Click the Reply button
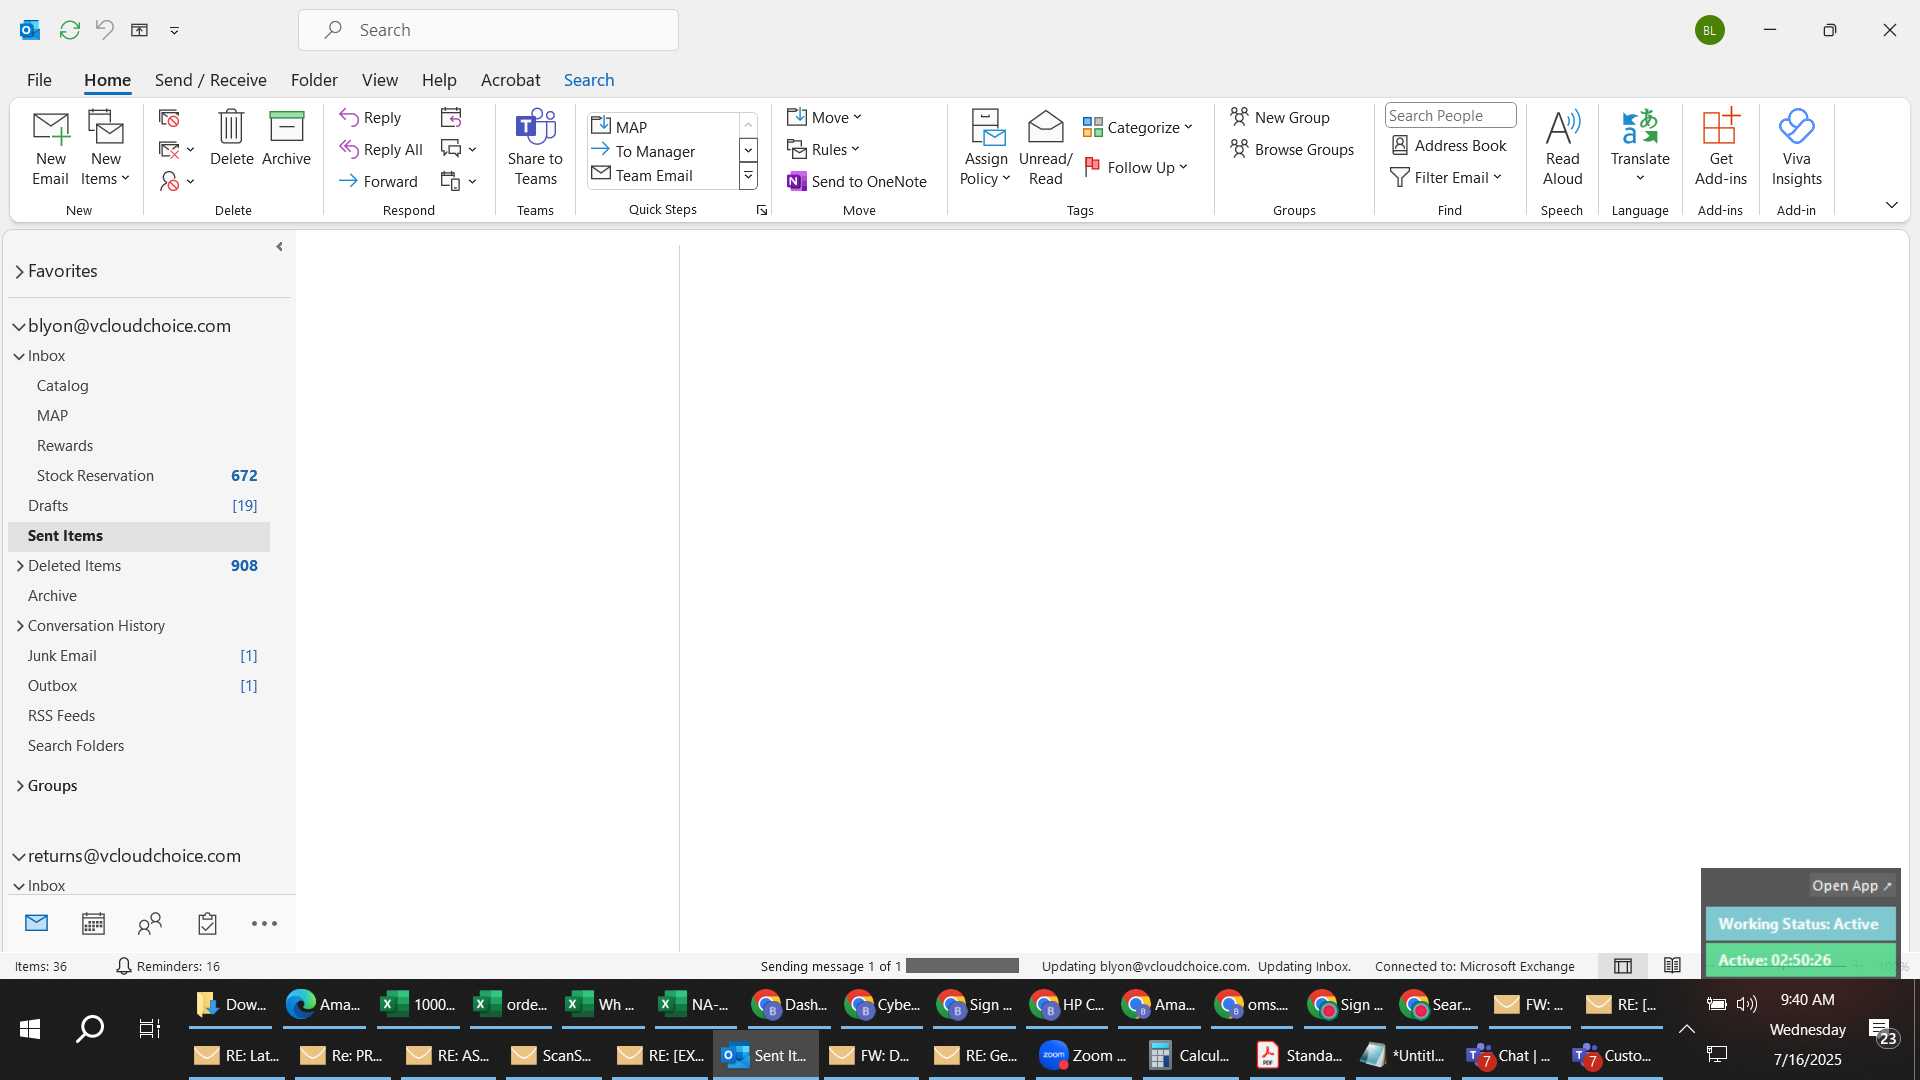This screenshot has height=1080, width=1920. [370, 117]
